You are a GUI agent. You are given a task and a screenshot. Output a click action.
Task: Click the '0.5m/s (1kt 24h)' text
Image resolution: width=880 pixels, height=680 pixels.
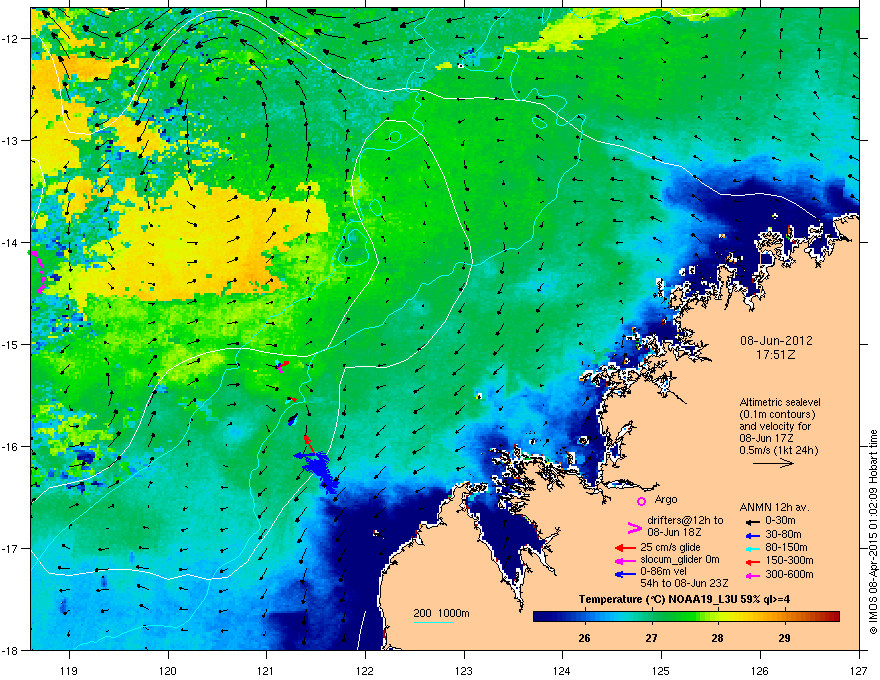[778, 450]
